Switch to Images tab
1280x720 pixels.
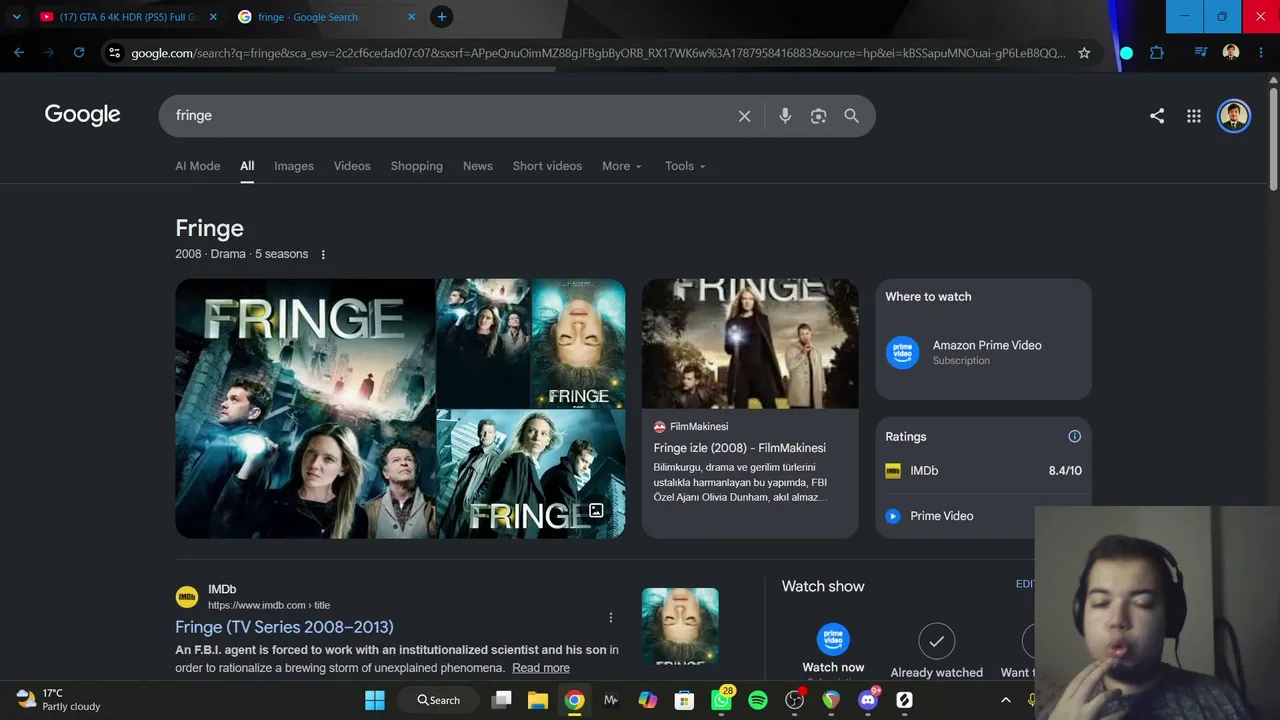click(294, 166)
